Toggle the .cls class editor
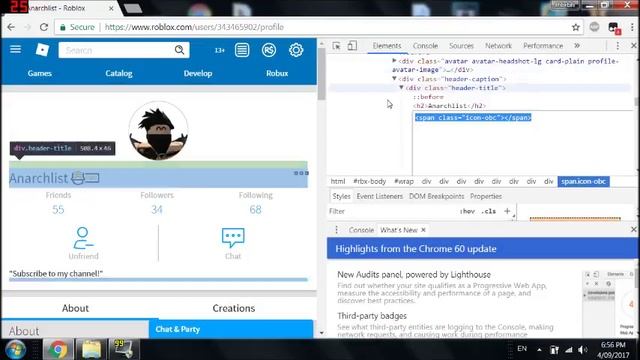This screenshot has width=640, height=360. pos(488,211)
